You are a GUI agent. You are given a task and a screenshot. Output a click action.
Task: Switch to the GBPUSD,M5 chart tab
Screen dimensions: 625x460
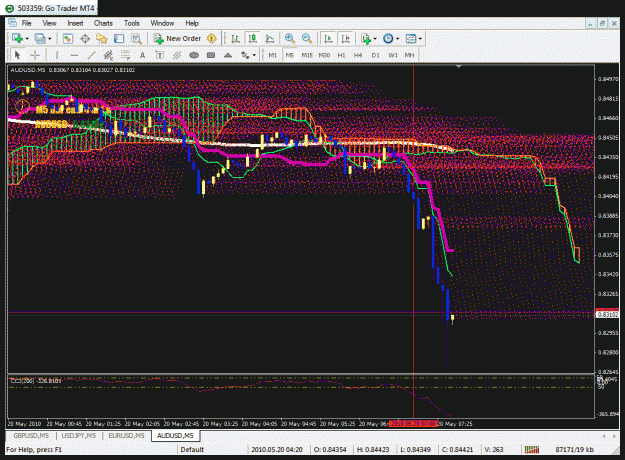[x=31, y=436]
